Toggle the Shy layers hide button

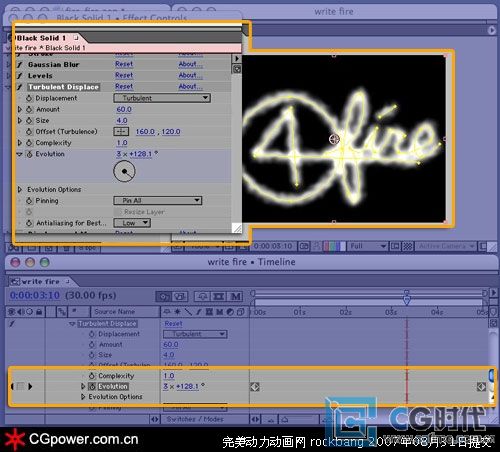203,296
